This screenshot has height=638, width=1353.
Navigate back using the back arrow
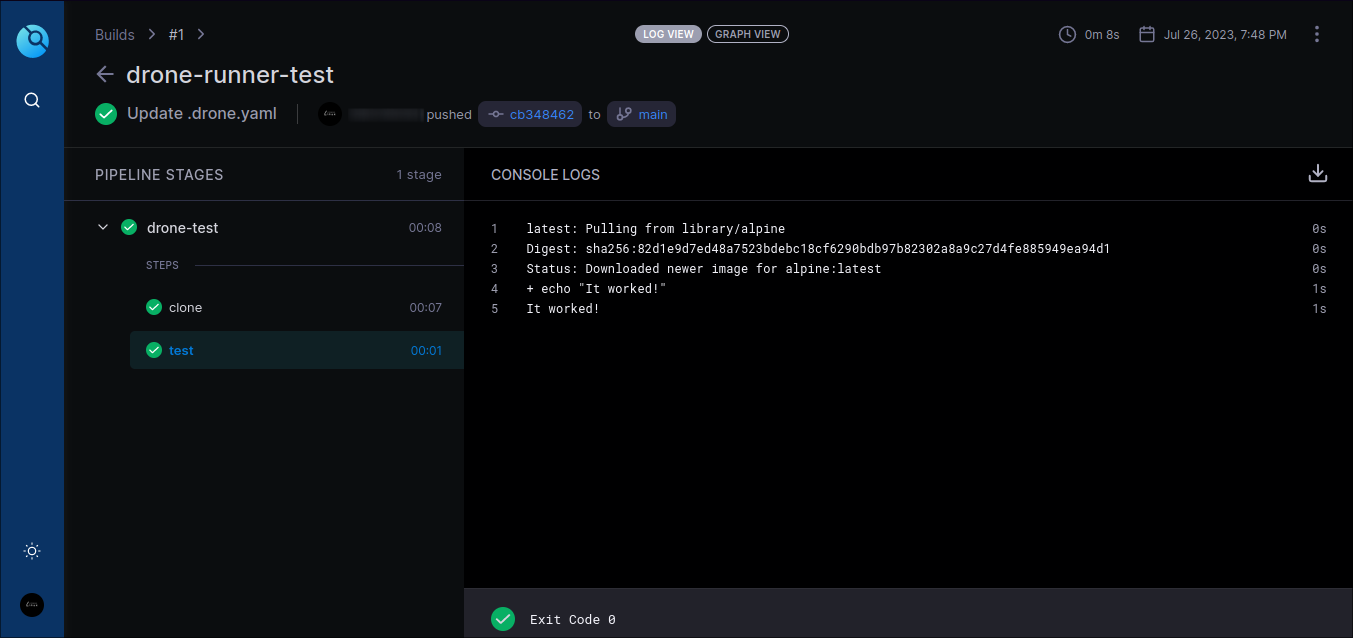[105, 74]
